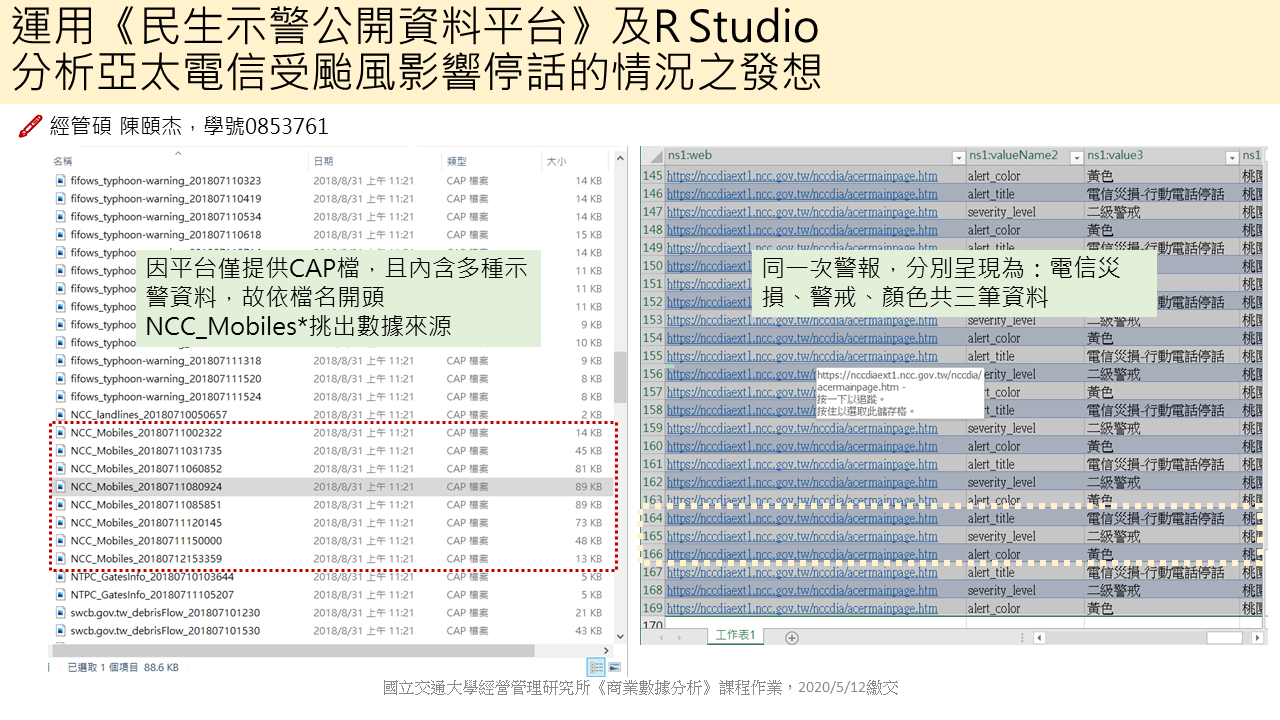This screenshot has width=1280, height=720.
Task: Sort files by 日期 column header
Action: (x=324, y=161)
